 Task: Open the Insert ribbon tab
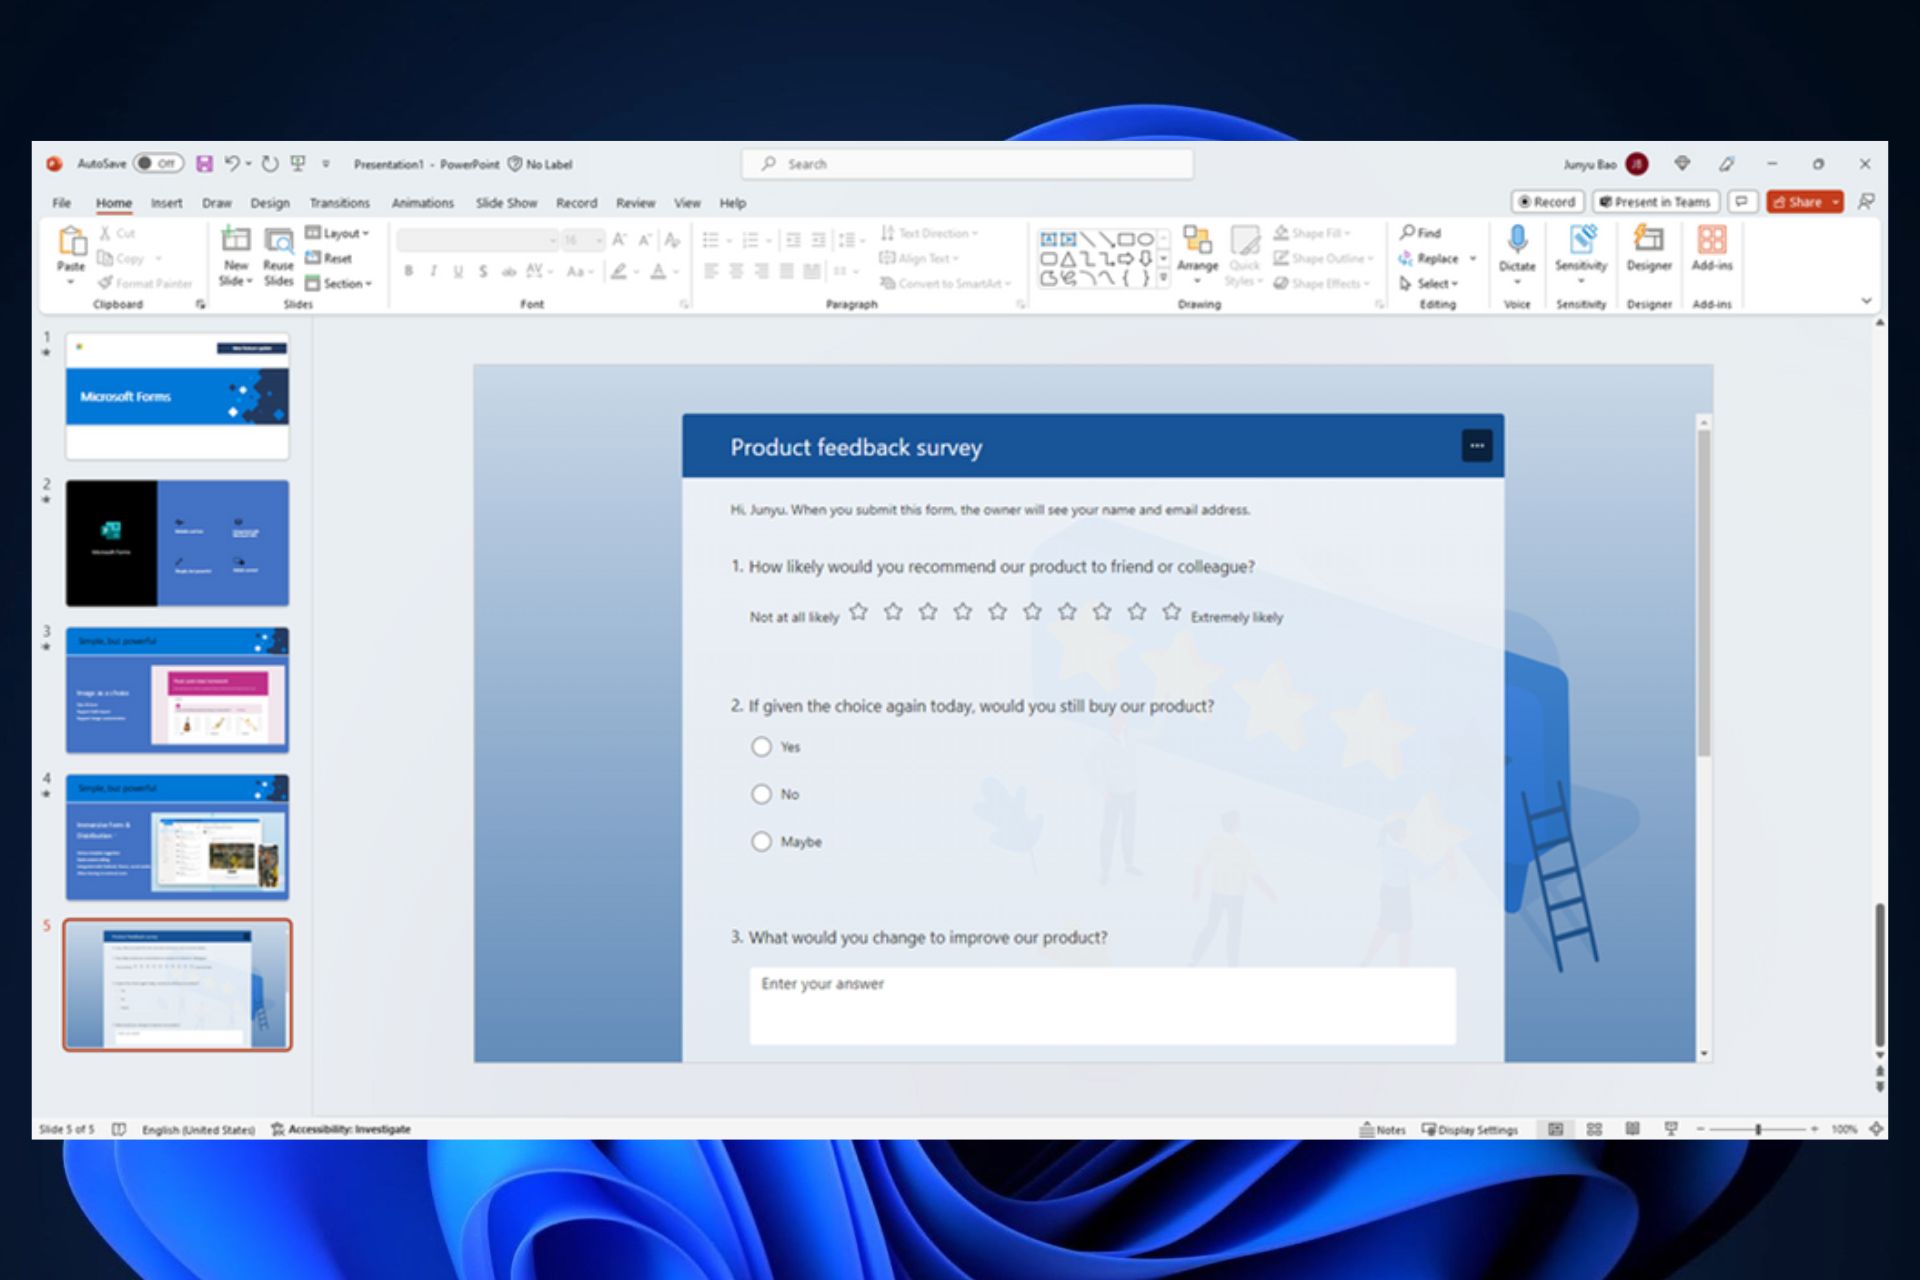pyautogui.click(x=166, y=203)
